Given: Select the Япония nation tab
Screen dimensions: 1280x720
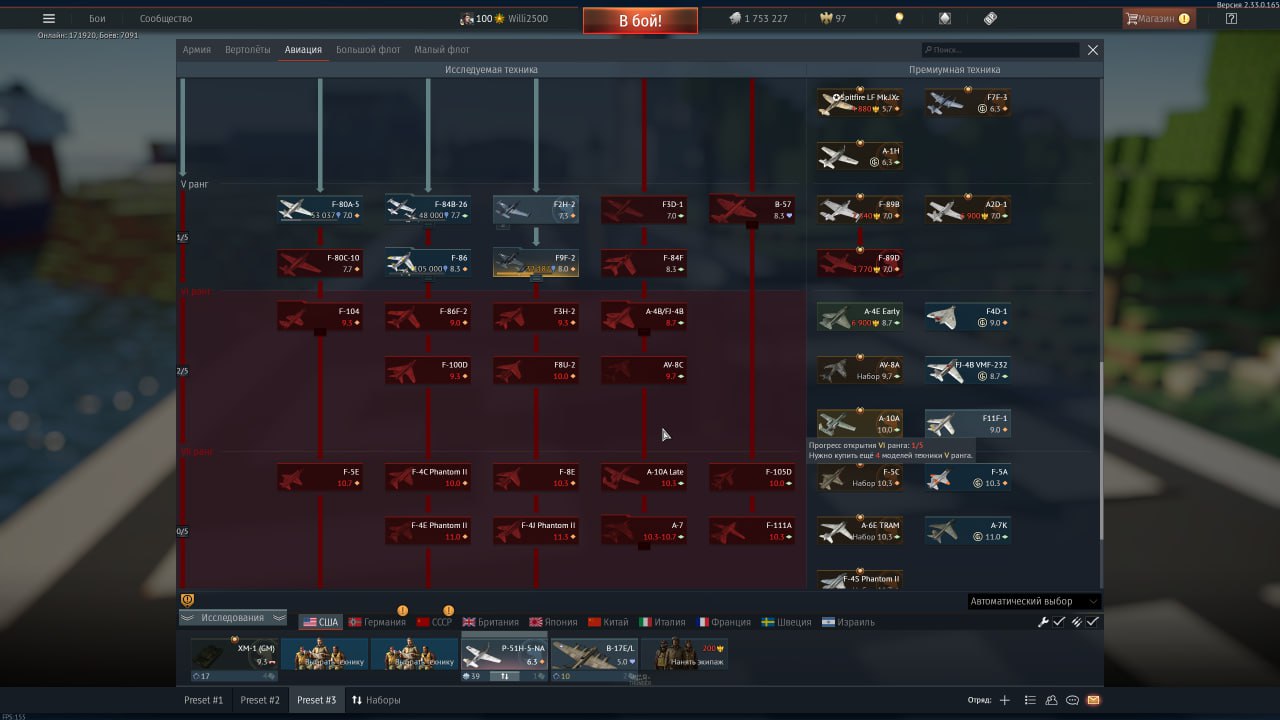Looking at the screenshot, I should pyautogui.click(x=555, y=622).
